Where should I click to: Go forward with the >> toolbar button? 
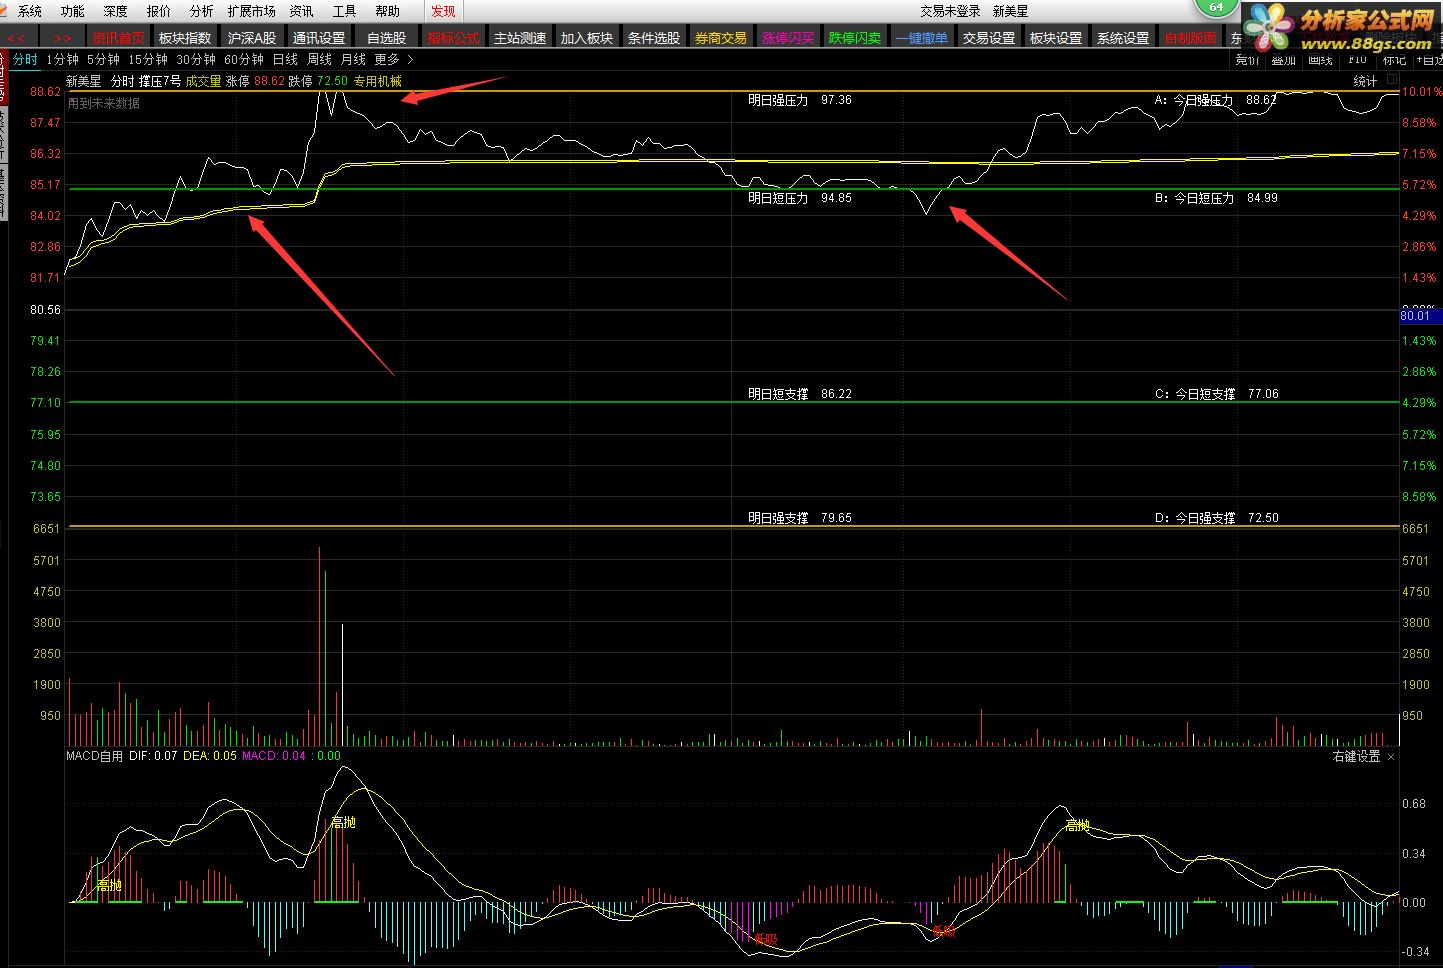[62, 38]
